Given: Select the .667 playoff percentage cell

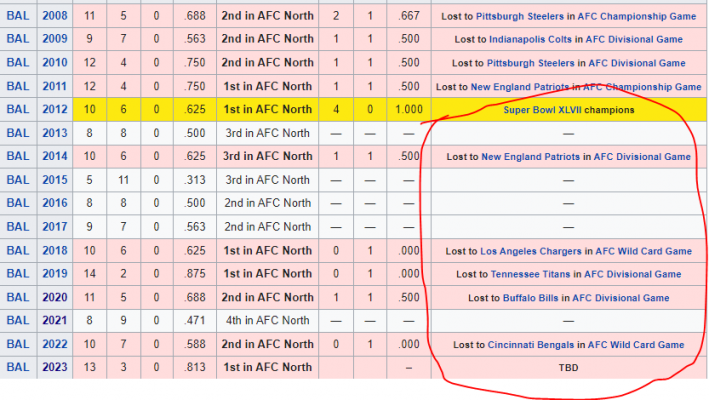Looking at the screenshot, I should (x=409, y=16).
